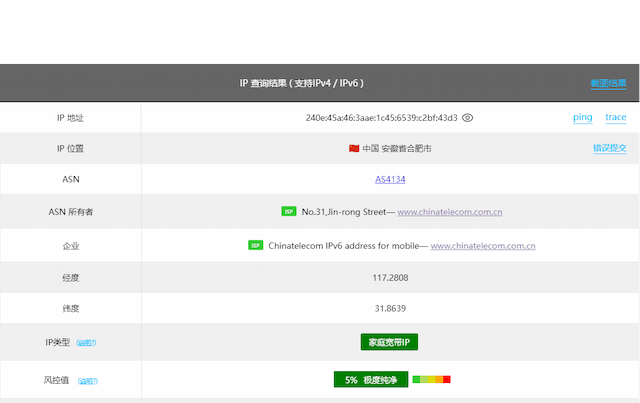Click the ASN 所有者 row label
640x403 pixels.
[71, 212]
